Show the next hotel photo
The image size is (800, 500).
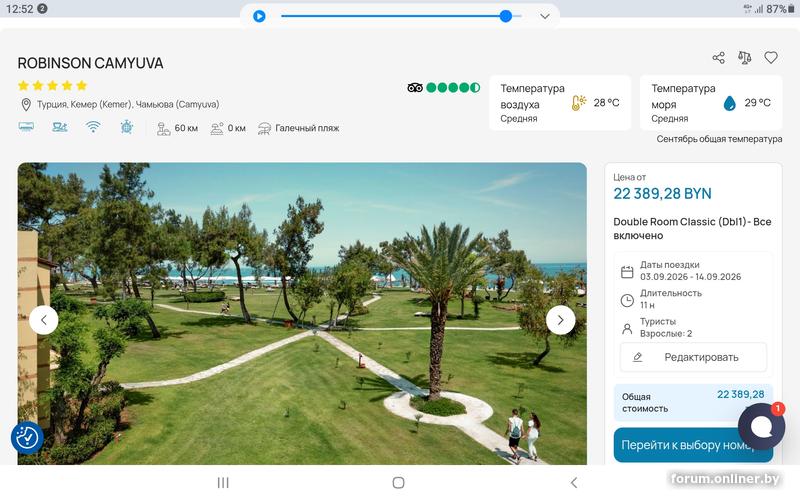click(x=560, y=320)
